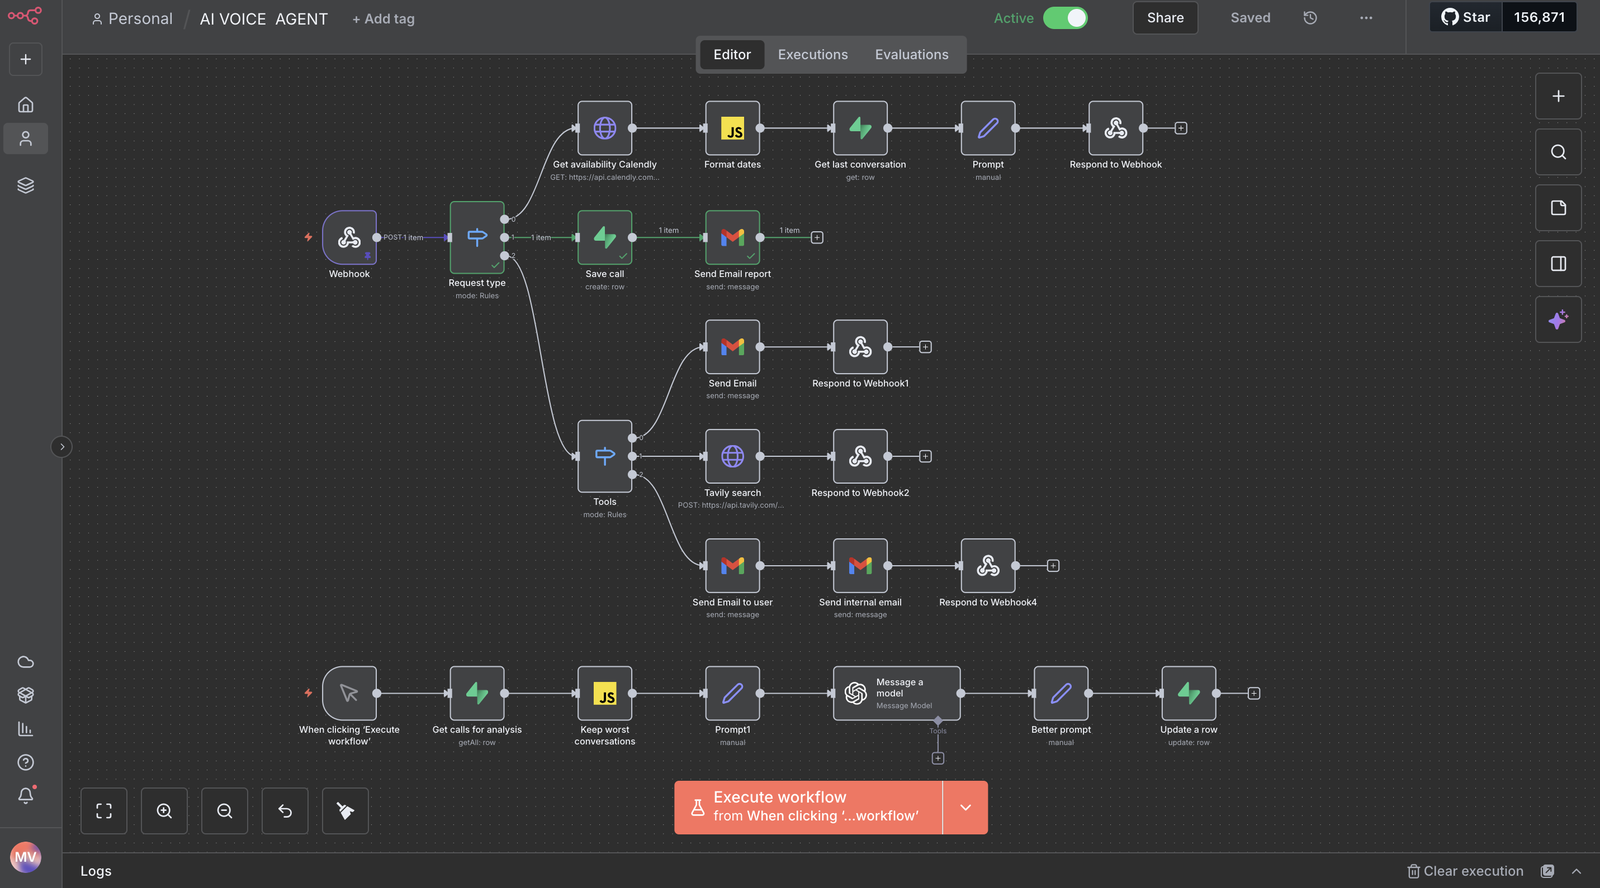Image resolution: width=1600 pixels, height=888 pixels.
Task: Go to Home overview in sidebar
Action: coord(26,104)
